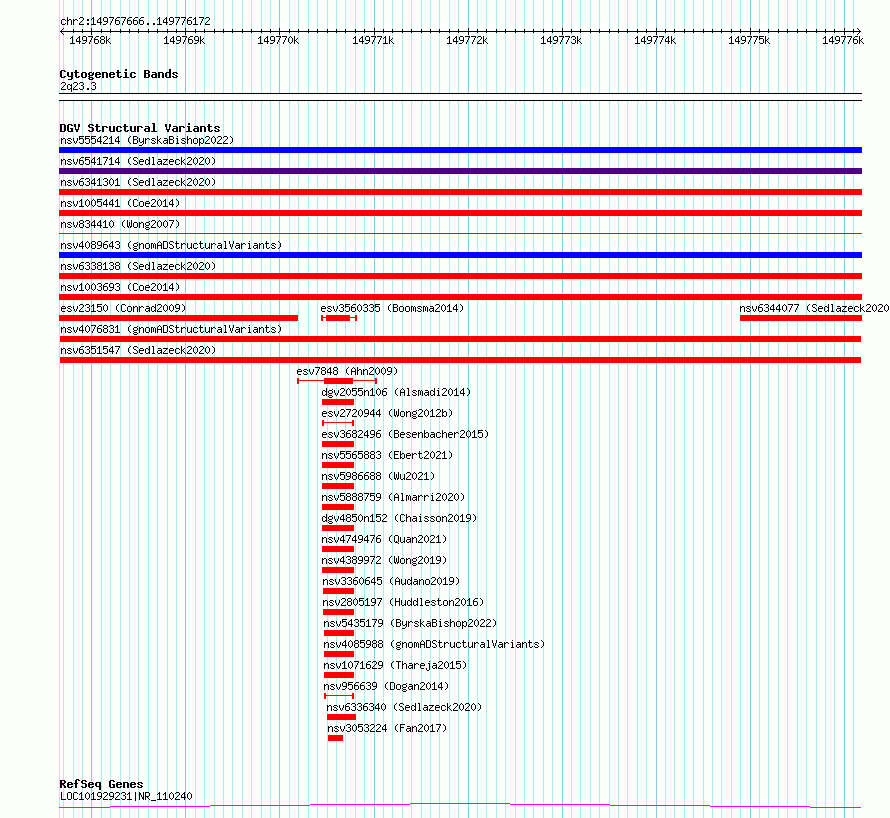Image resolution: width=890 pixels, height=818 pixels.
Task: Click esv23150 (Conrad2009) label
Action: click(123, 308)
